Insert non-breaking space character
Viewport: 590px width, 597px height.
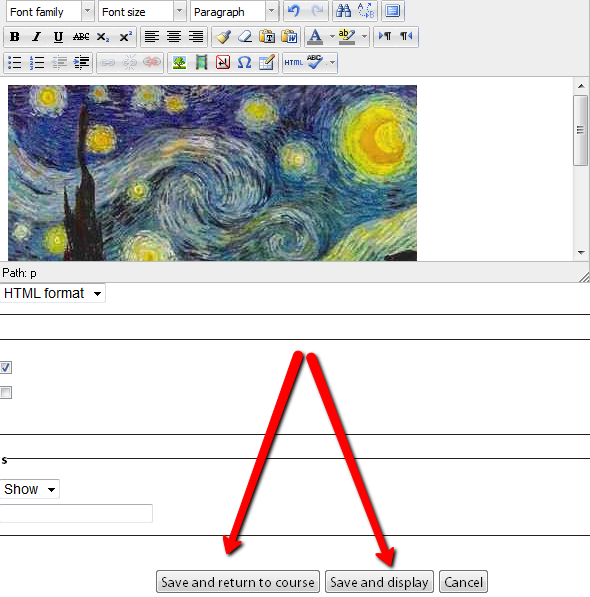tap(223, 63)
